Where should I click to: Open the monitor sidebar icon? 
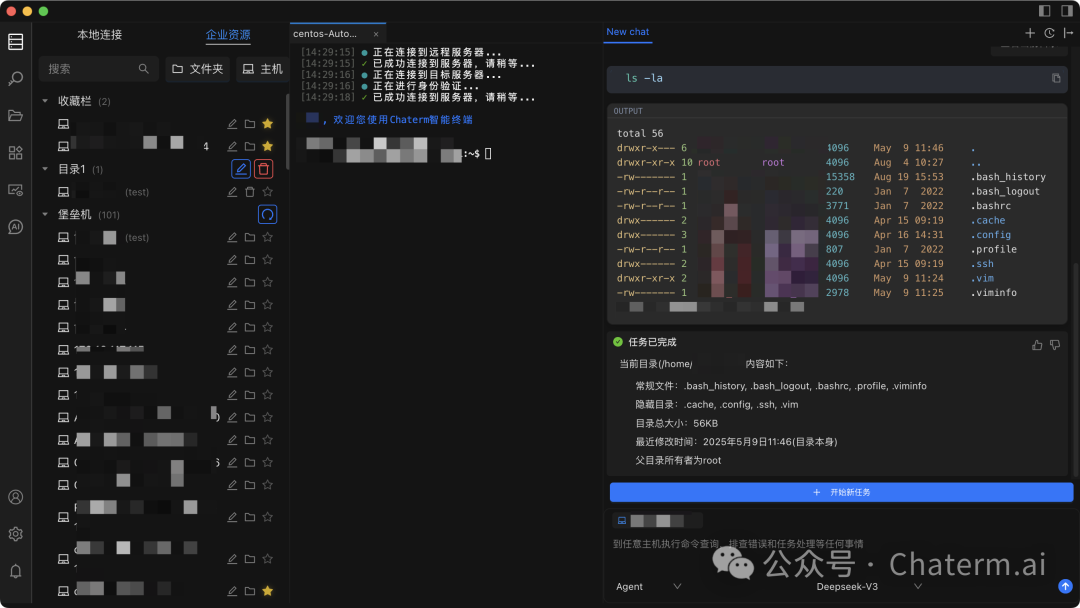click(x=16, y=190)
